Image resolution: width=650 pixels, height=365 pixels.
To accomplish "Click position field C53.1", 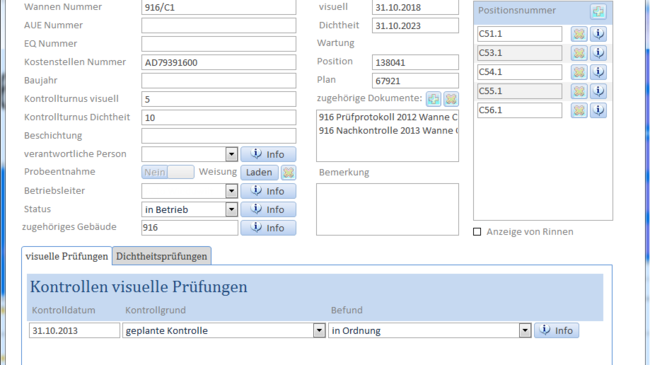I will click(519, 53).
